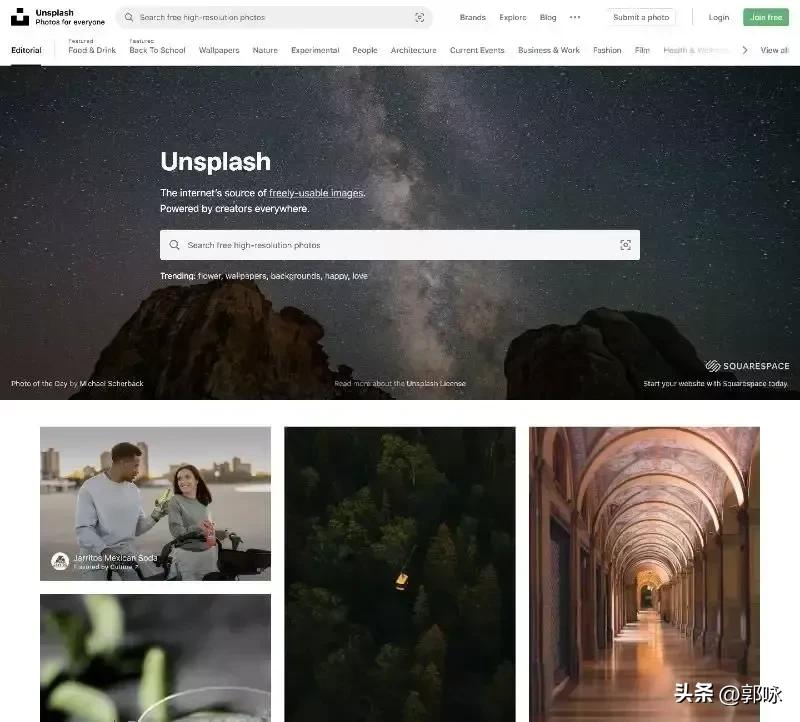Open the Explore menu

tap(513, 17)
